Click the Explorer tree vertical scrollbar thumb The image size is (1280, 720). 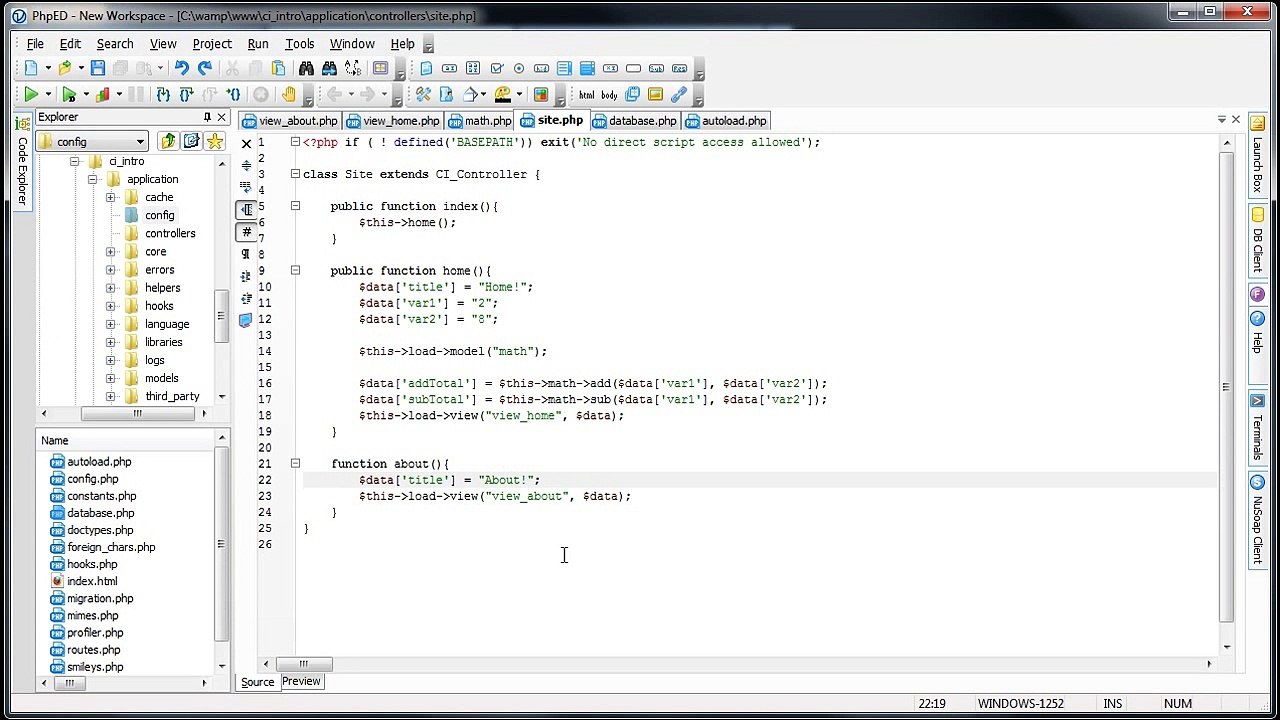click(222, 318)
